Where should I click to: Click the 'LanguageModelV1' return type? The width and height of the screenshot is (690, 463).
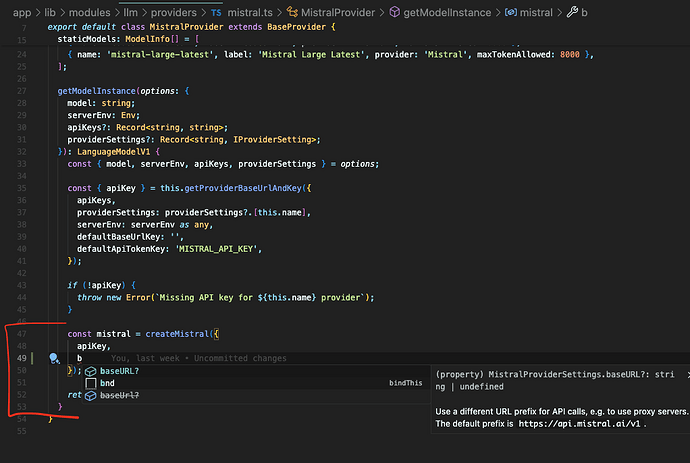(114, 152)
